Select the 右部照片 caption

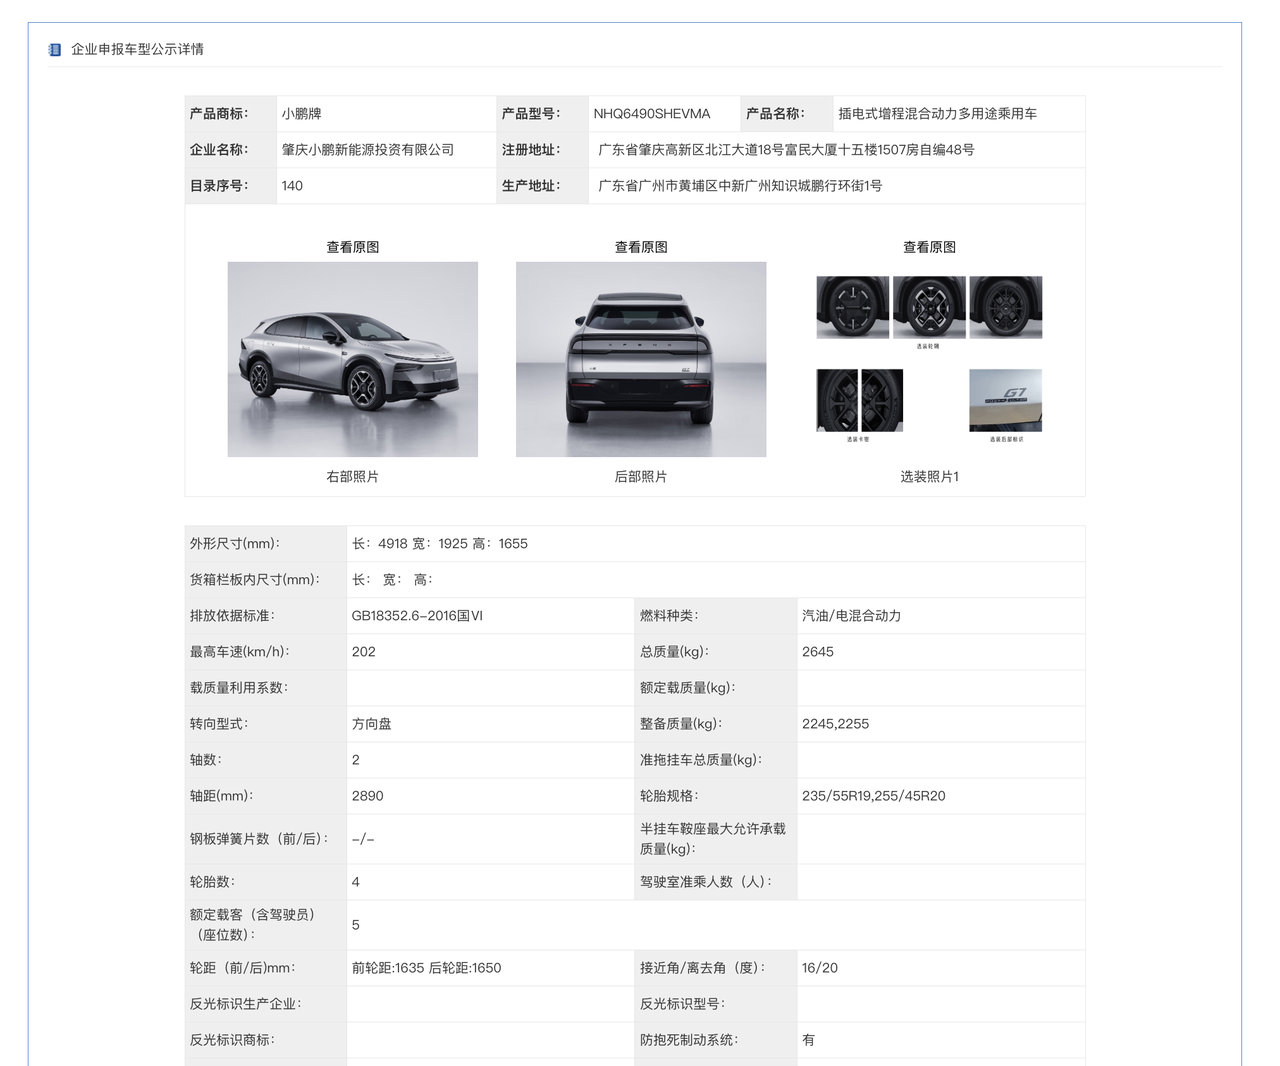(x=352, y=477)
